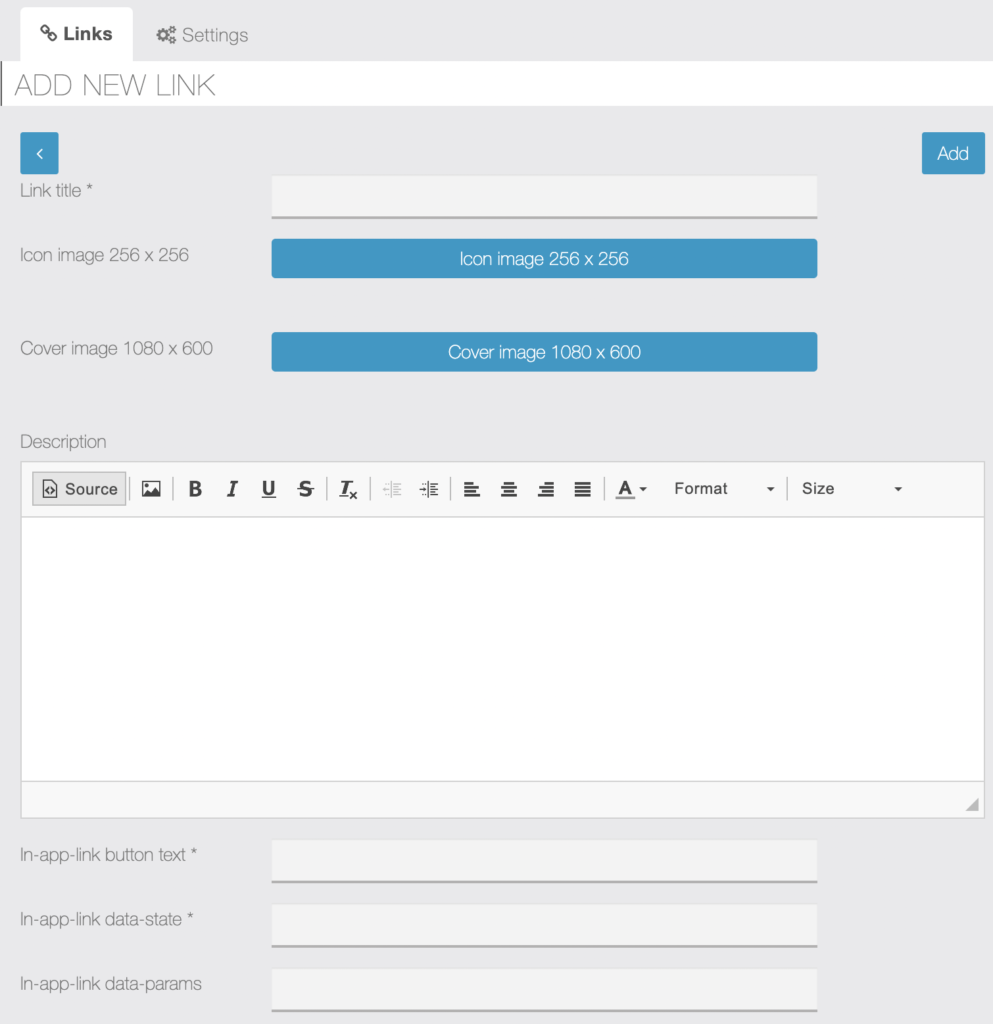
Task: Justify the description text
Action: point(582,489)
